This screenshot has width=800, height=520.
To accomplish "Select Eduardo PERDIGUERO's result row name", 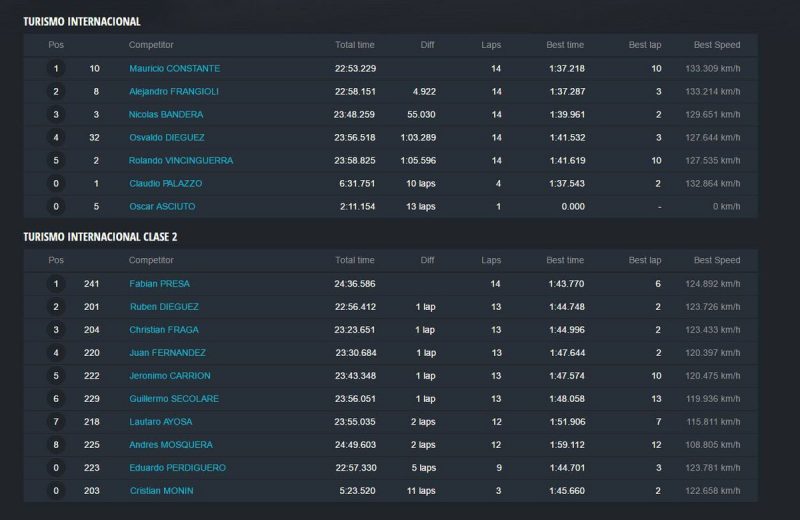I will coord(177,468).
